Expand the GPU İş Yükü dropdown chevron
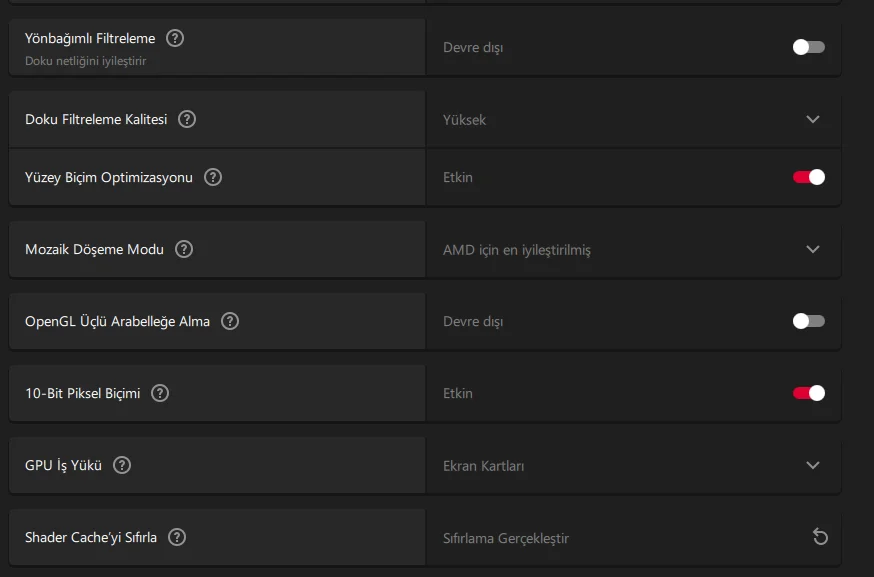The width and height of the screenshot is (874, 577). [x=812, y=465]
